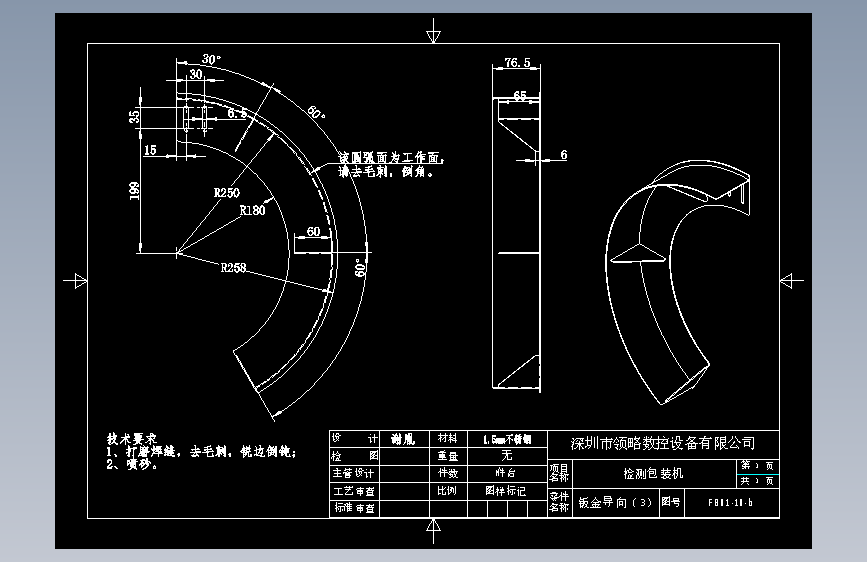Select technical requirement line 2、喷砂

[133, 465]
